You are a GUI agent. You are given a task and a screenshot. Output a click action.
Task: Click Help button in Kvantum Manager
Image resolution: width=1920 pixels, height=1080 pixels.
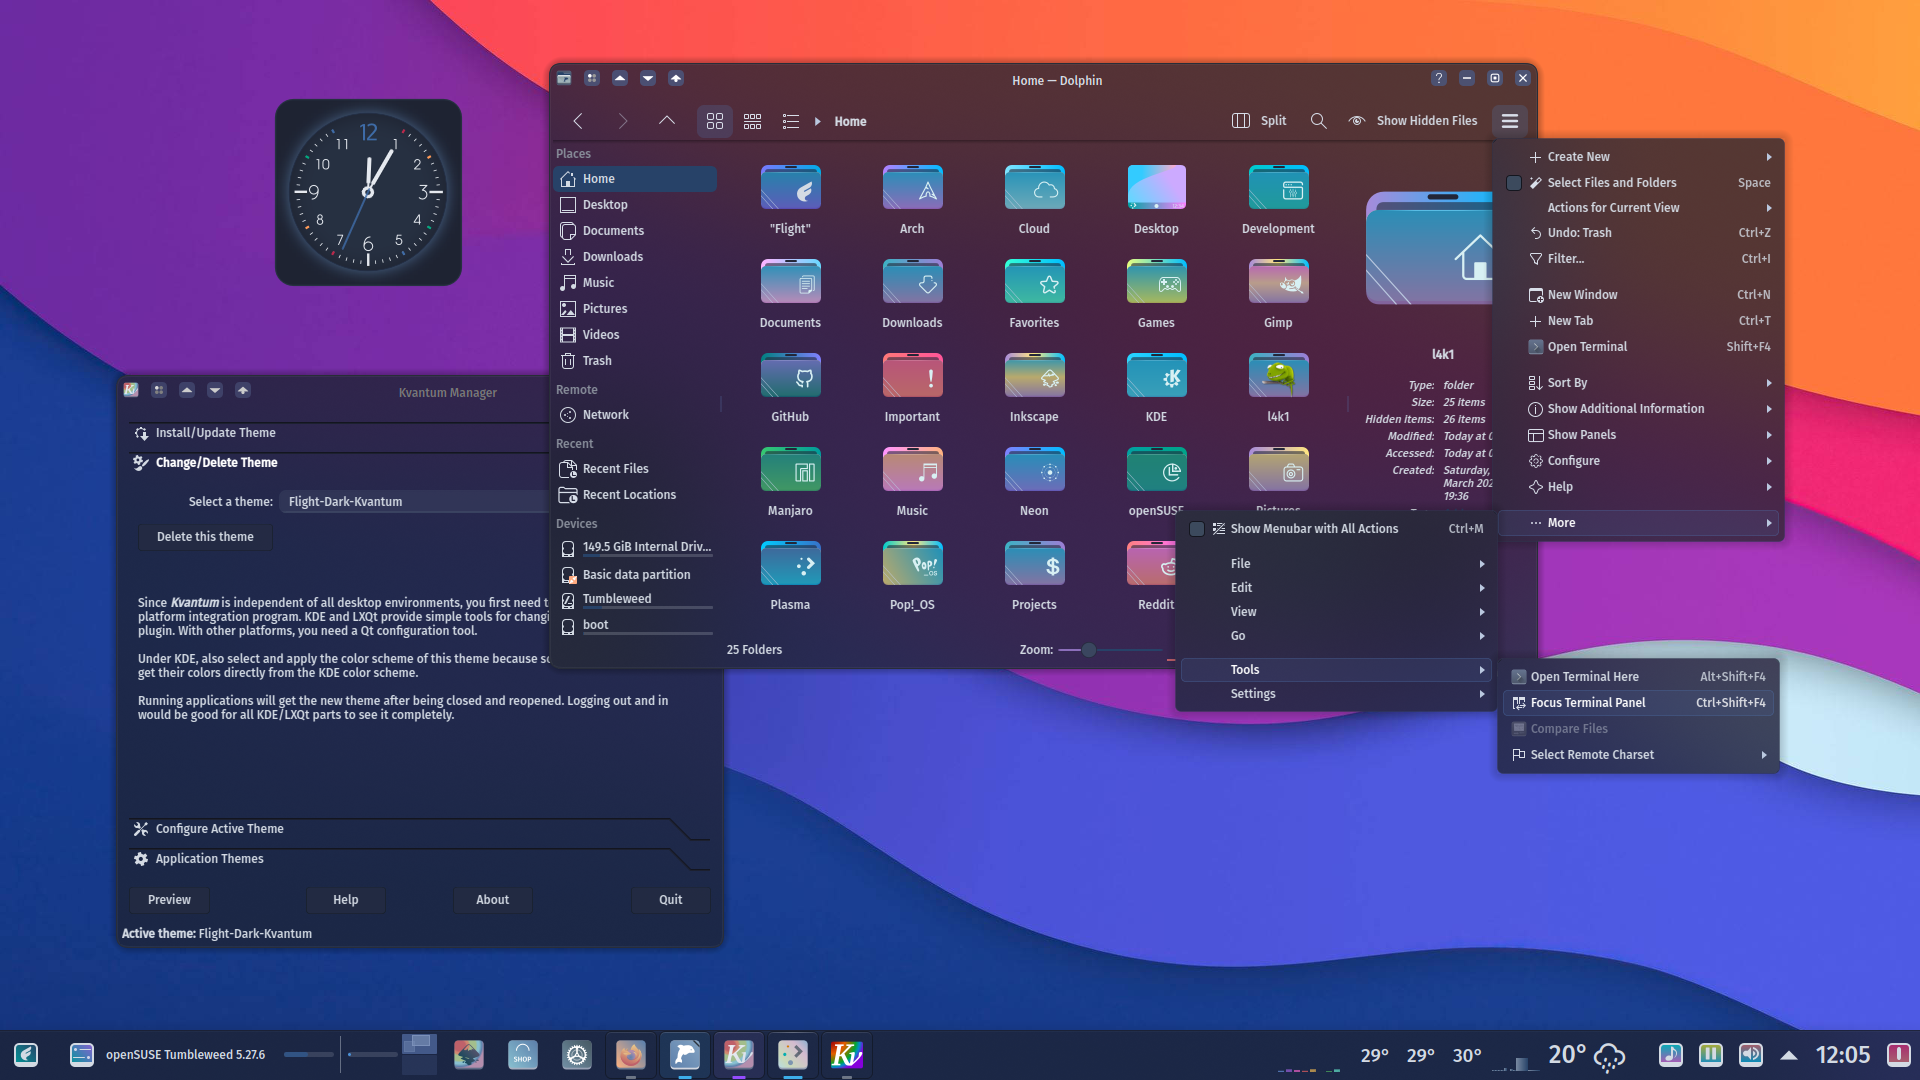click(345, 900)
